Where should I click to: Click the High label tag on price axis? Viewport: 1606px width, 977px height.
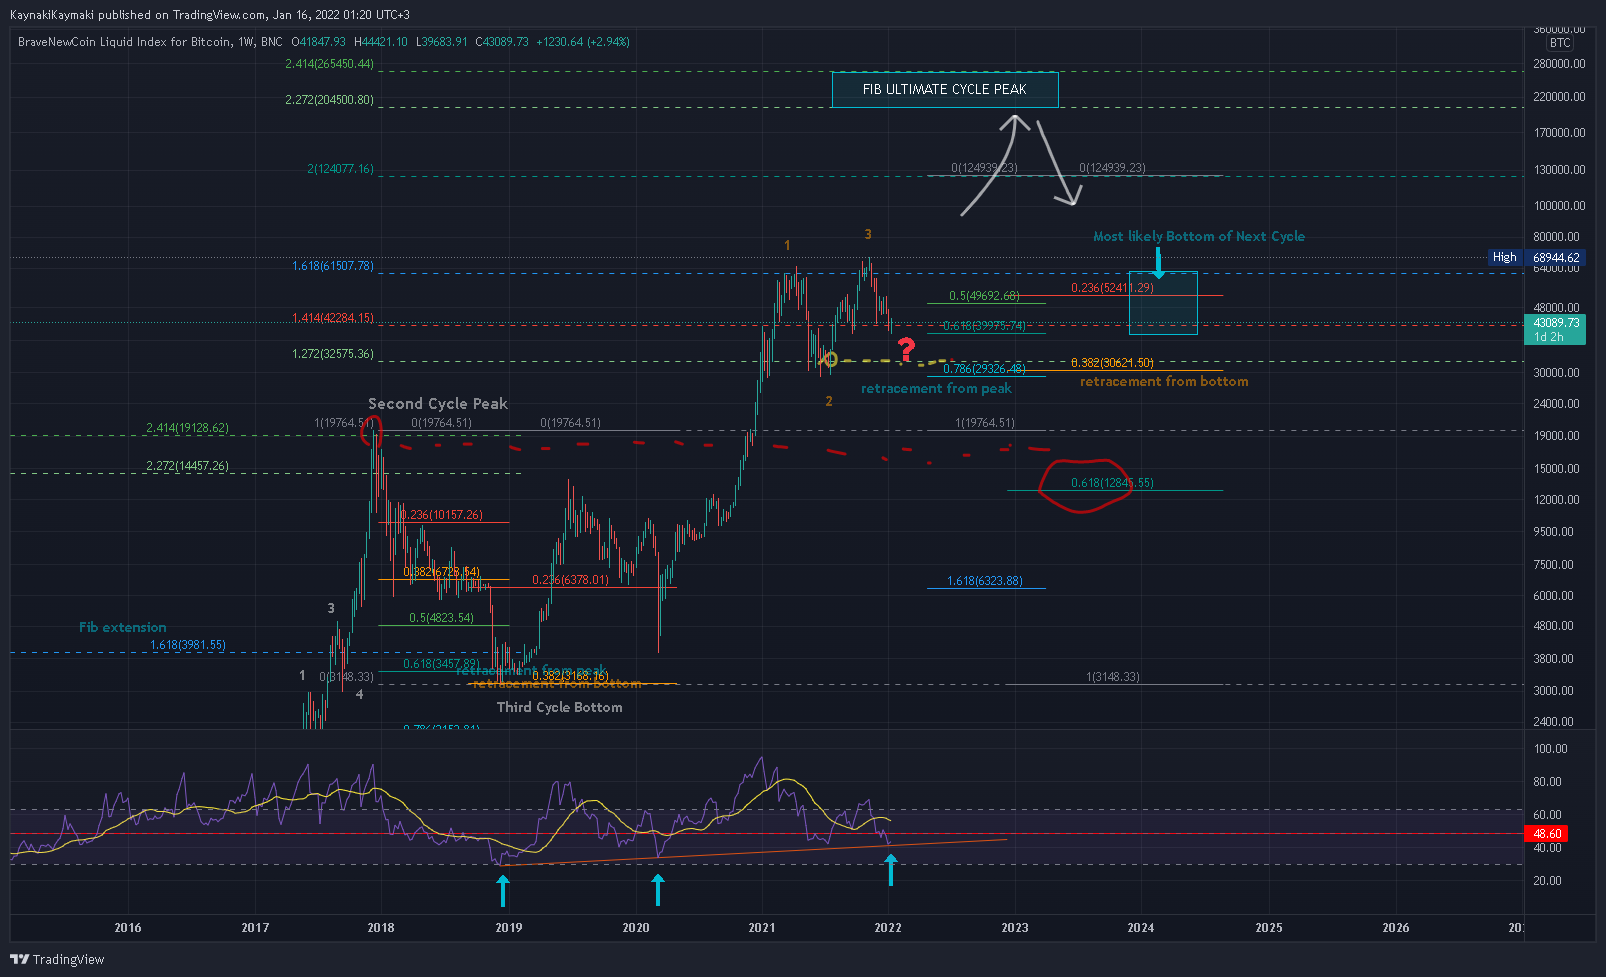(1504, 257)
